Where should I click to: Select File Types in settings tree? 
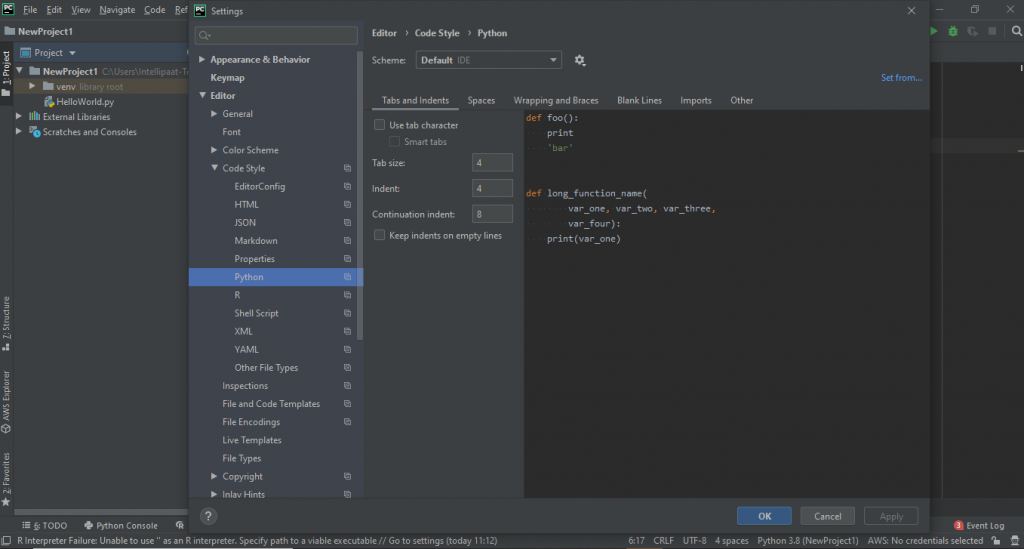tap(242, 458)
